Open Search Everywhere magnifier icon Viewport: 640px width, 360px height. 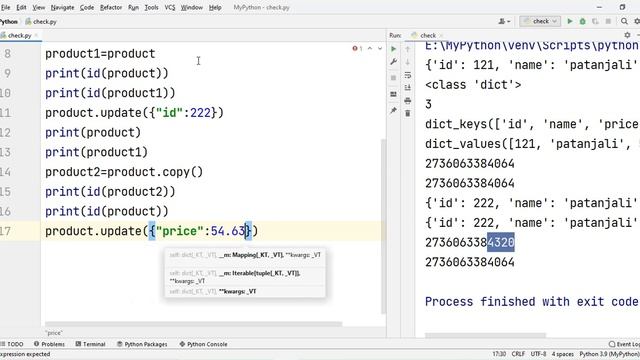624,21
